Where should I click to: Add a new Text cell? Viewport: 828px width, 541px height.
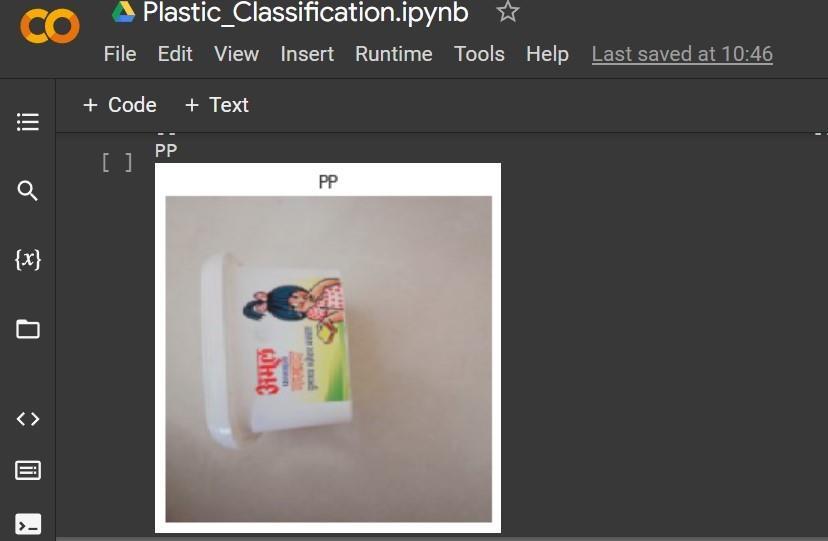(217, 105)
